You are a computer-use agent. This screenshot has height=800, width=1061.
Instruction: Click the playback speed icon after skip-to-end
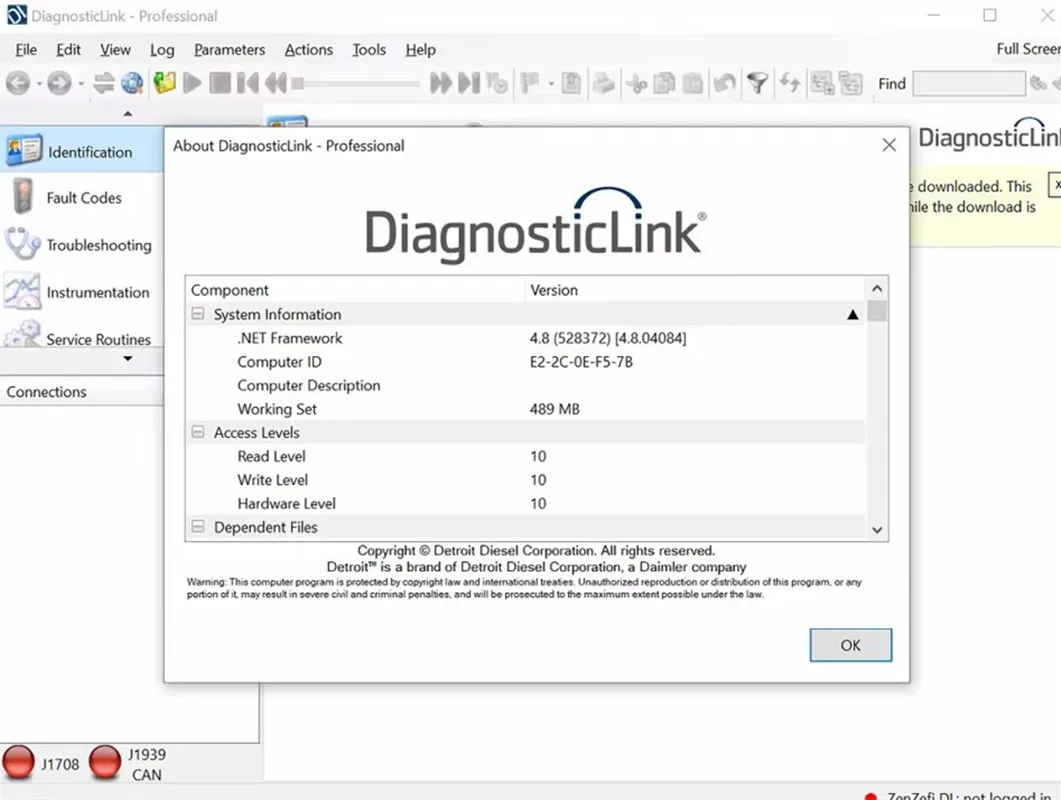497,83
